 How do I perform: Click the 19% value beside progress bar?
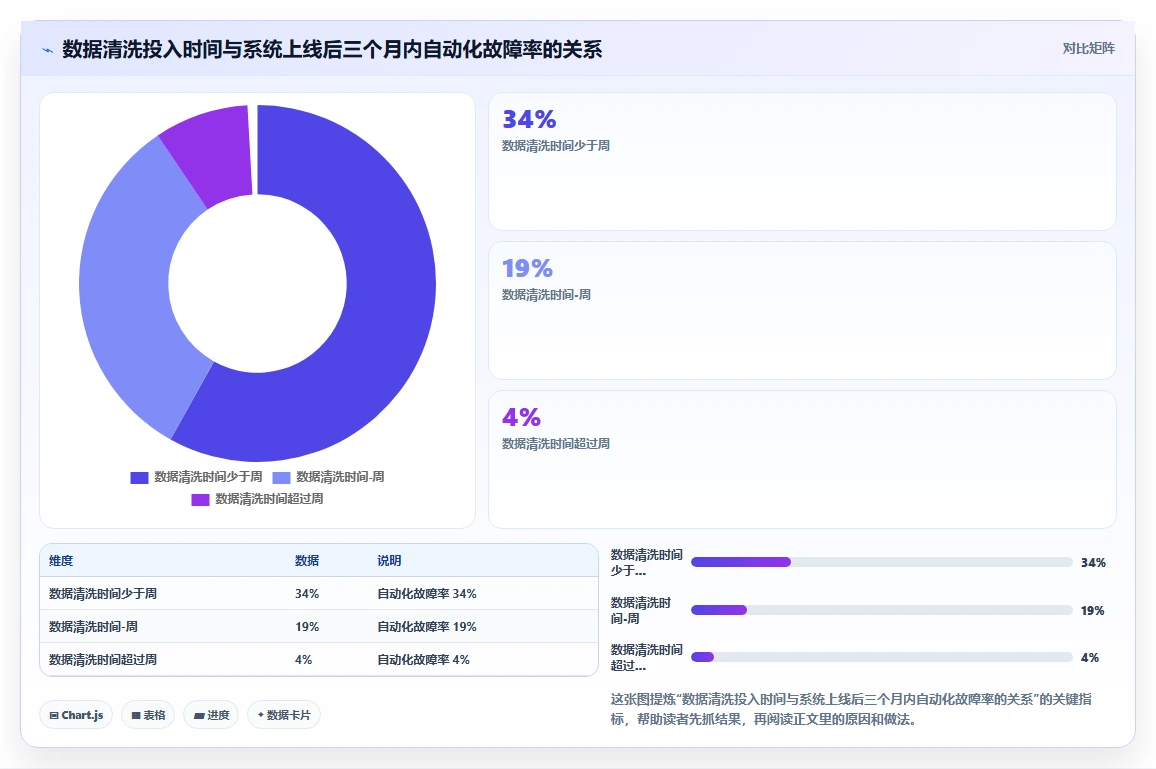[x=1093, y=610]
